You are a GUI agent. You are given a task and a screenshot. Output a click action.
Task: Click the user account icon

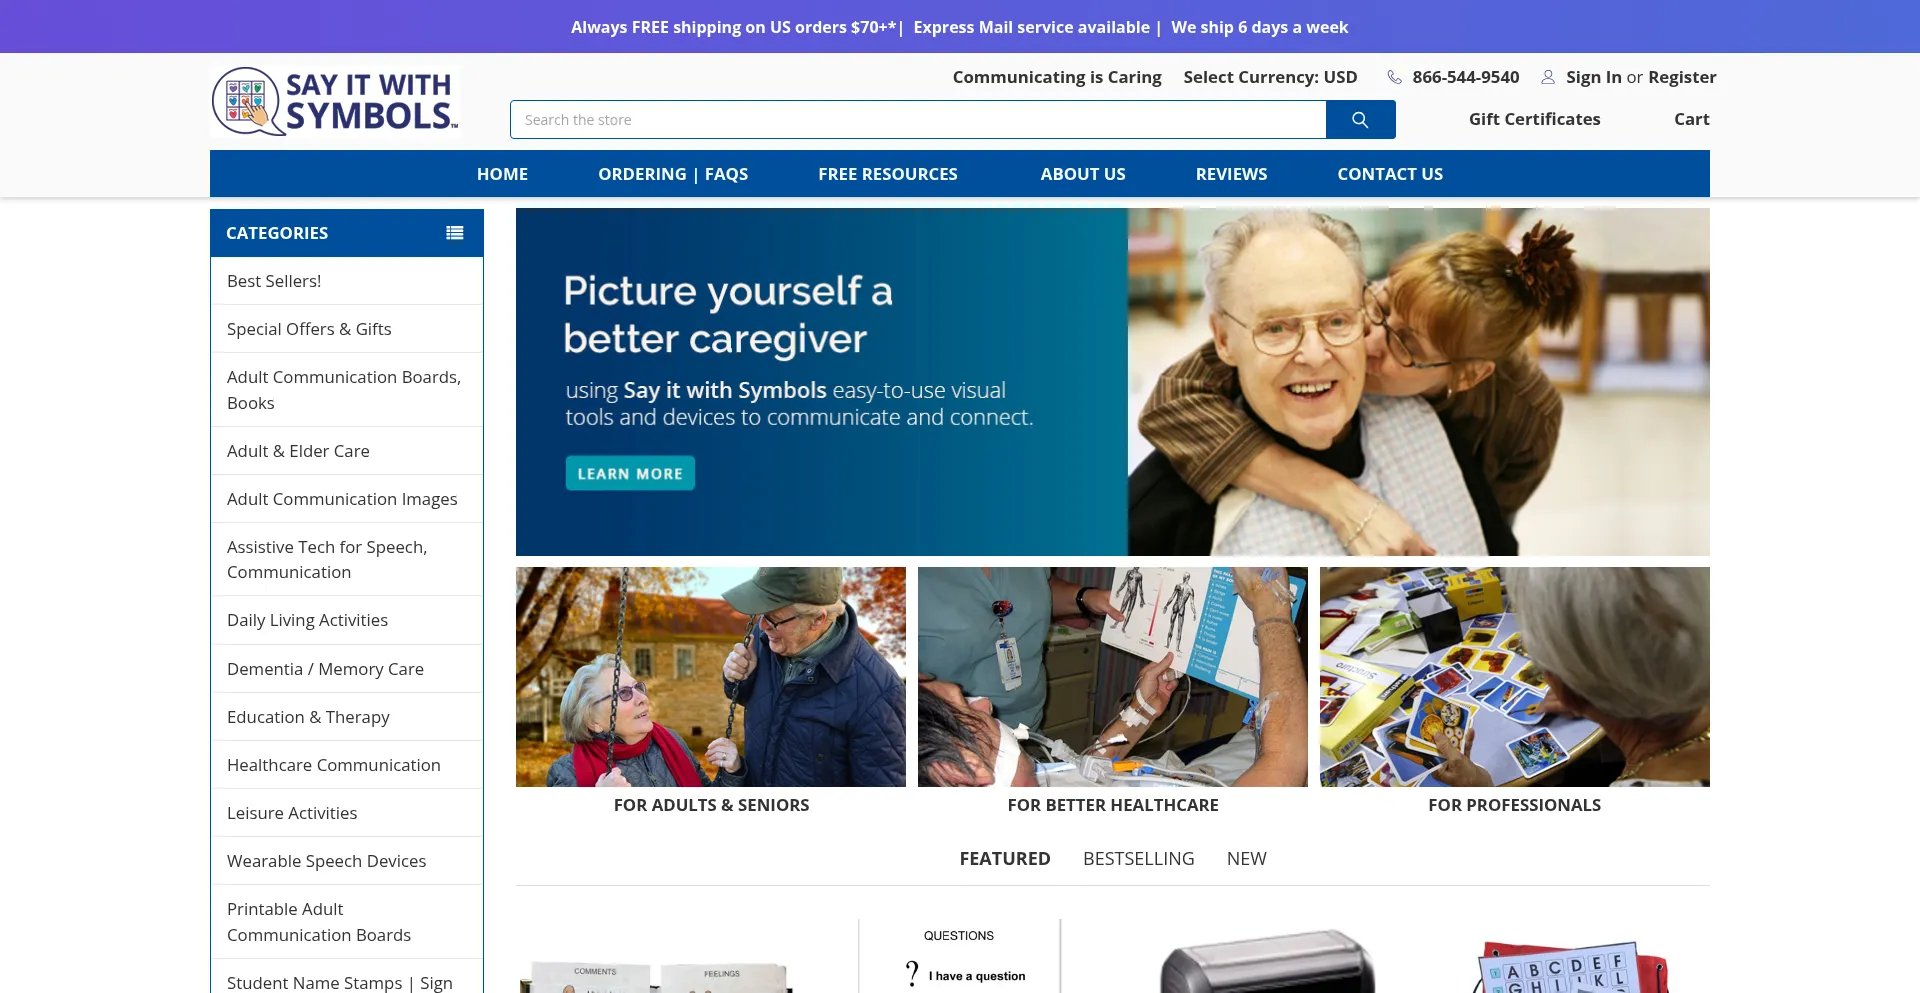[x=1548, y=77]
